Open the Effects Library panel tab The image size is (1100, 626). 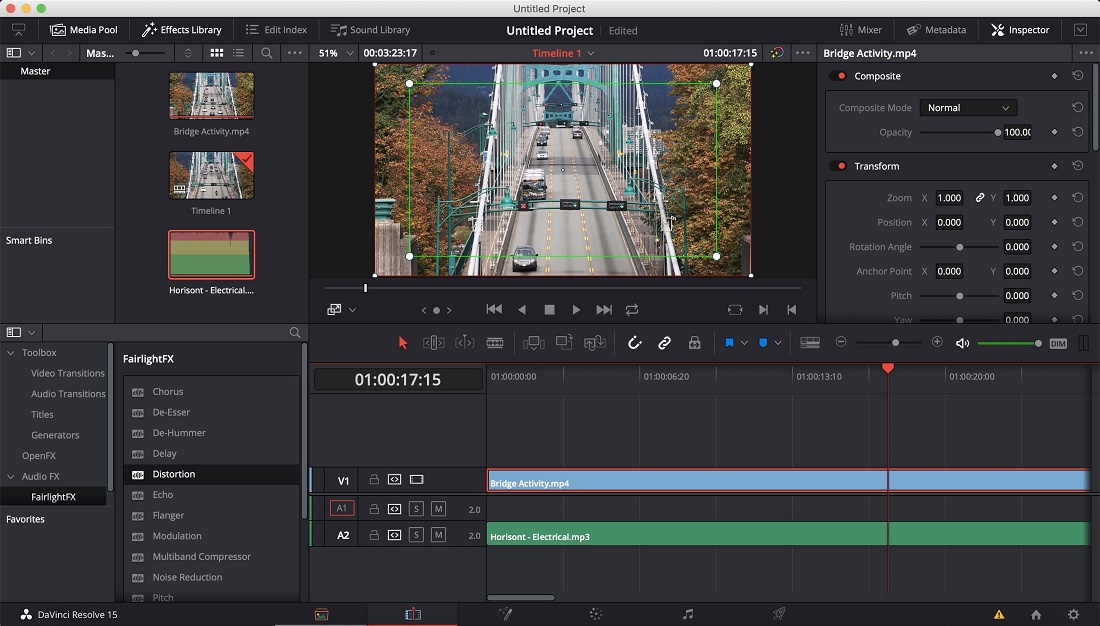click(182, 29)
